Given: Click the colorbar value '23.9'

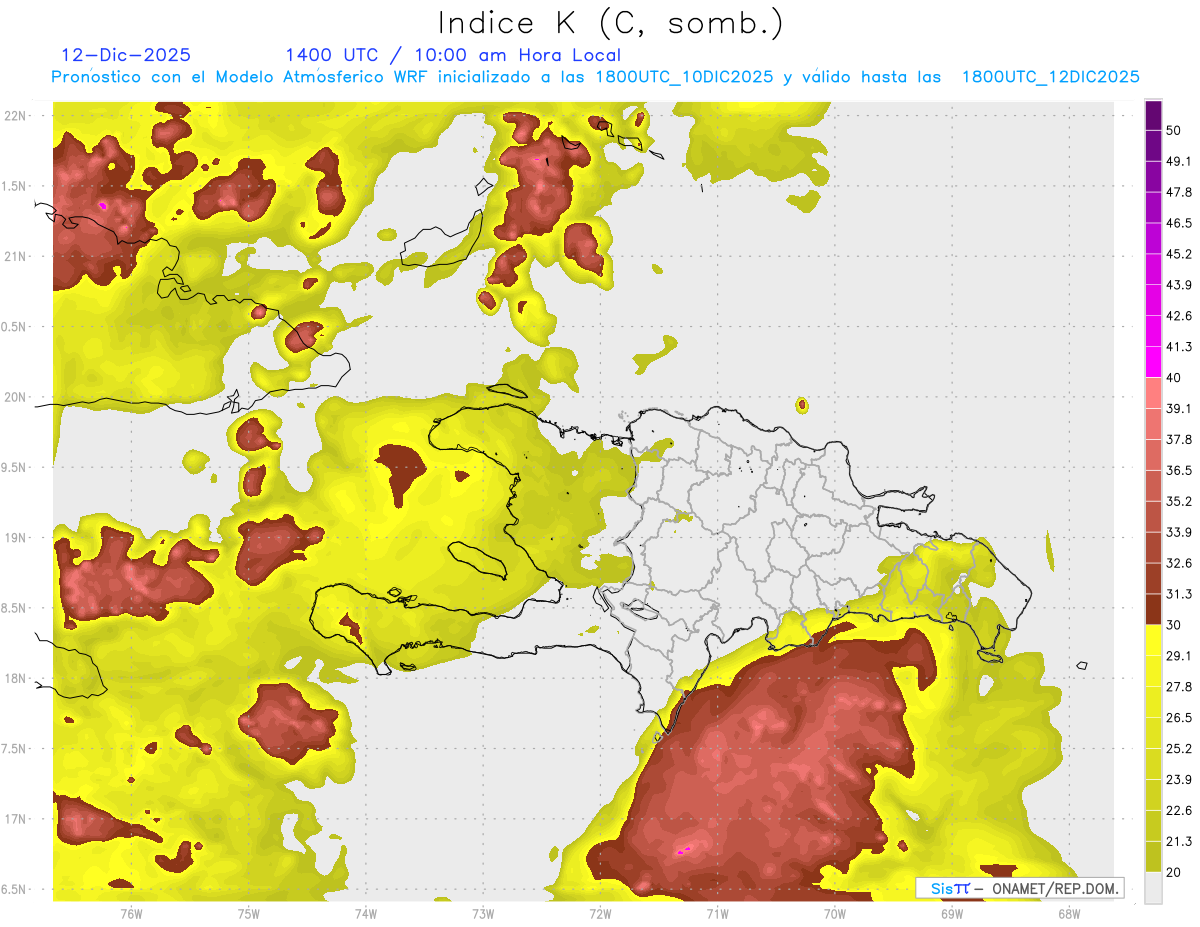Looking at the screenshot, I should [1179, 779].
